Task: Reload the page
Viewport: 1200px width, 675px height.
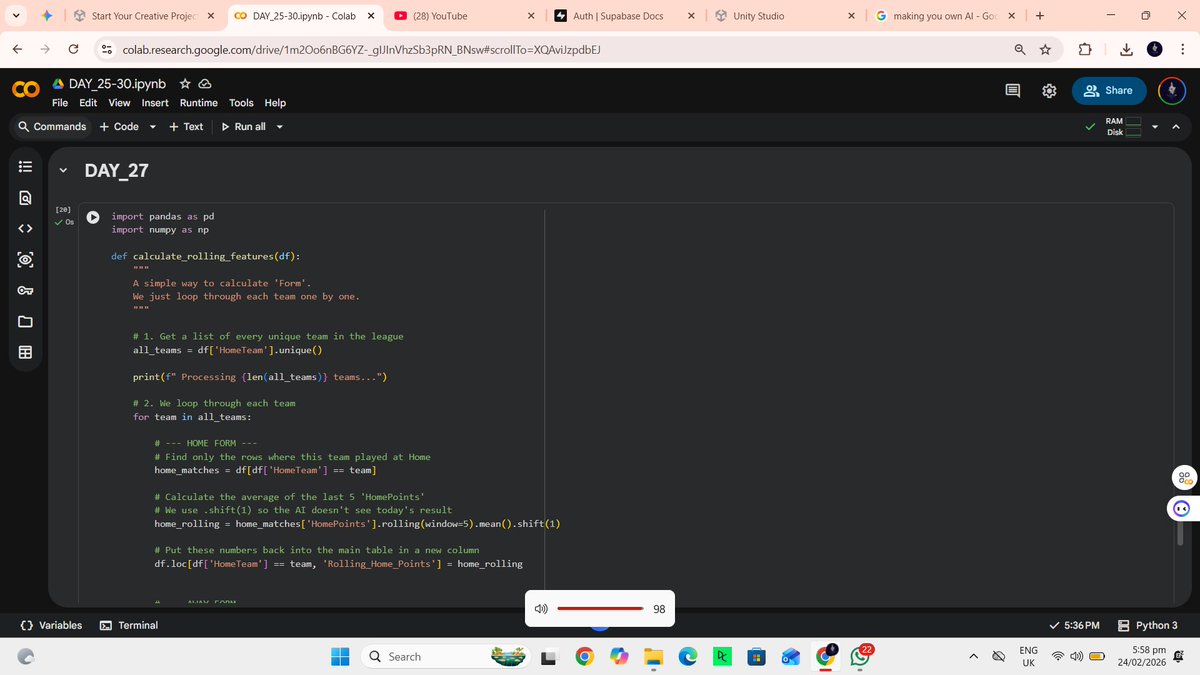Action: 74,49
